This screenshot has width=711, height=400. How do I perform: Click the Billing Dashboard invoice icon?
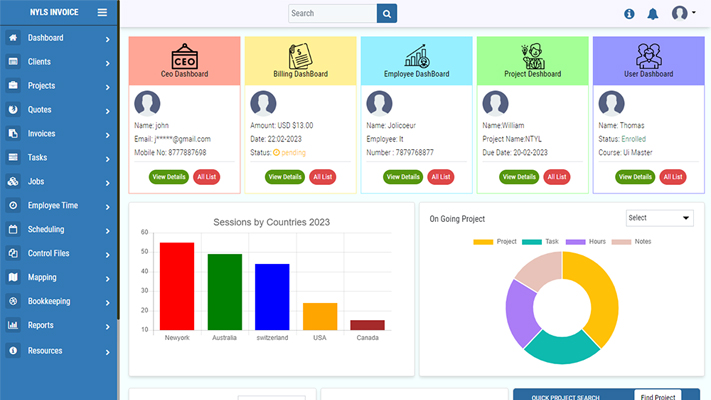pyautogui.click(x=300, y=56)
